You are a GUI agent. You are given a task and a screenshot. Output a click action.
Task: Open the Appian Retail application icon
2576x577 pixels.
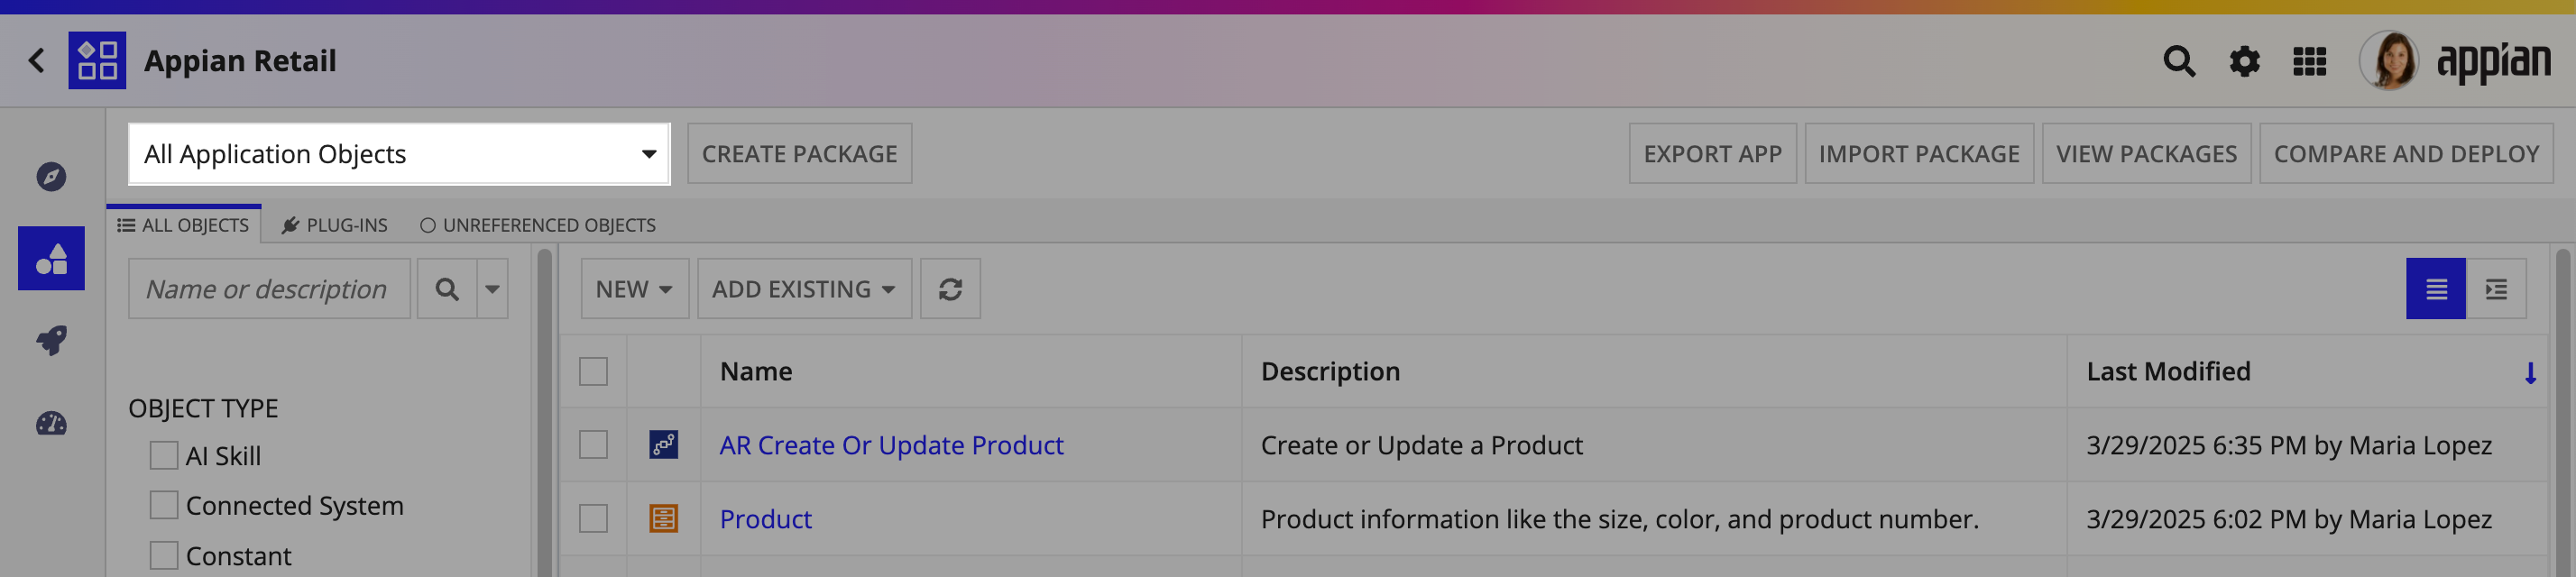click(x=97, y=61)
